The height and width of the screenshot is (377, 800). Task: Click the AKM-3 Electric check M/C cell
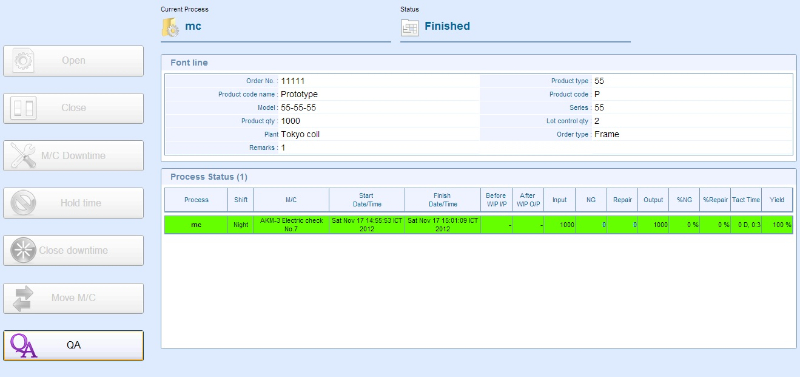[291, 225]
